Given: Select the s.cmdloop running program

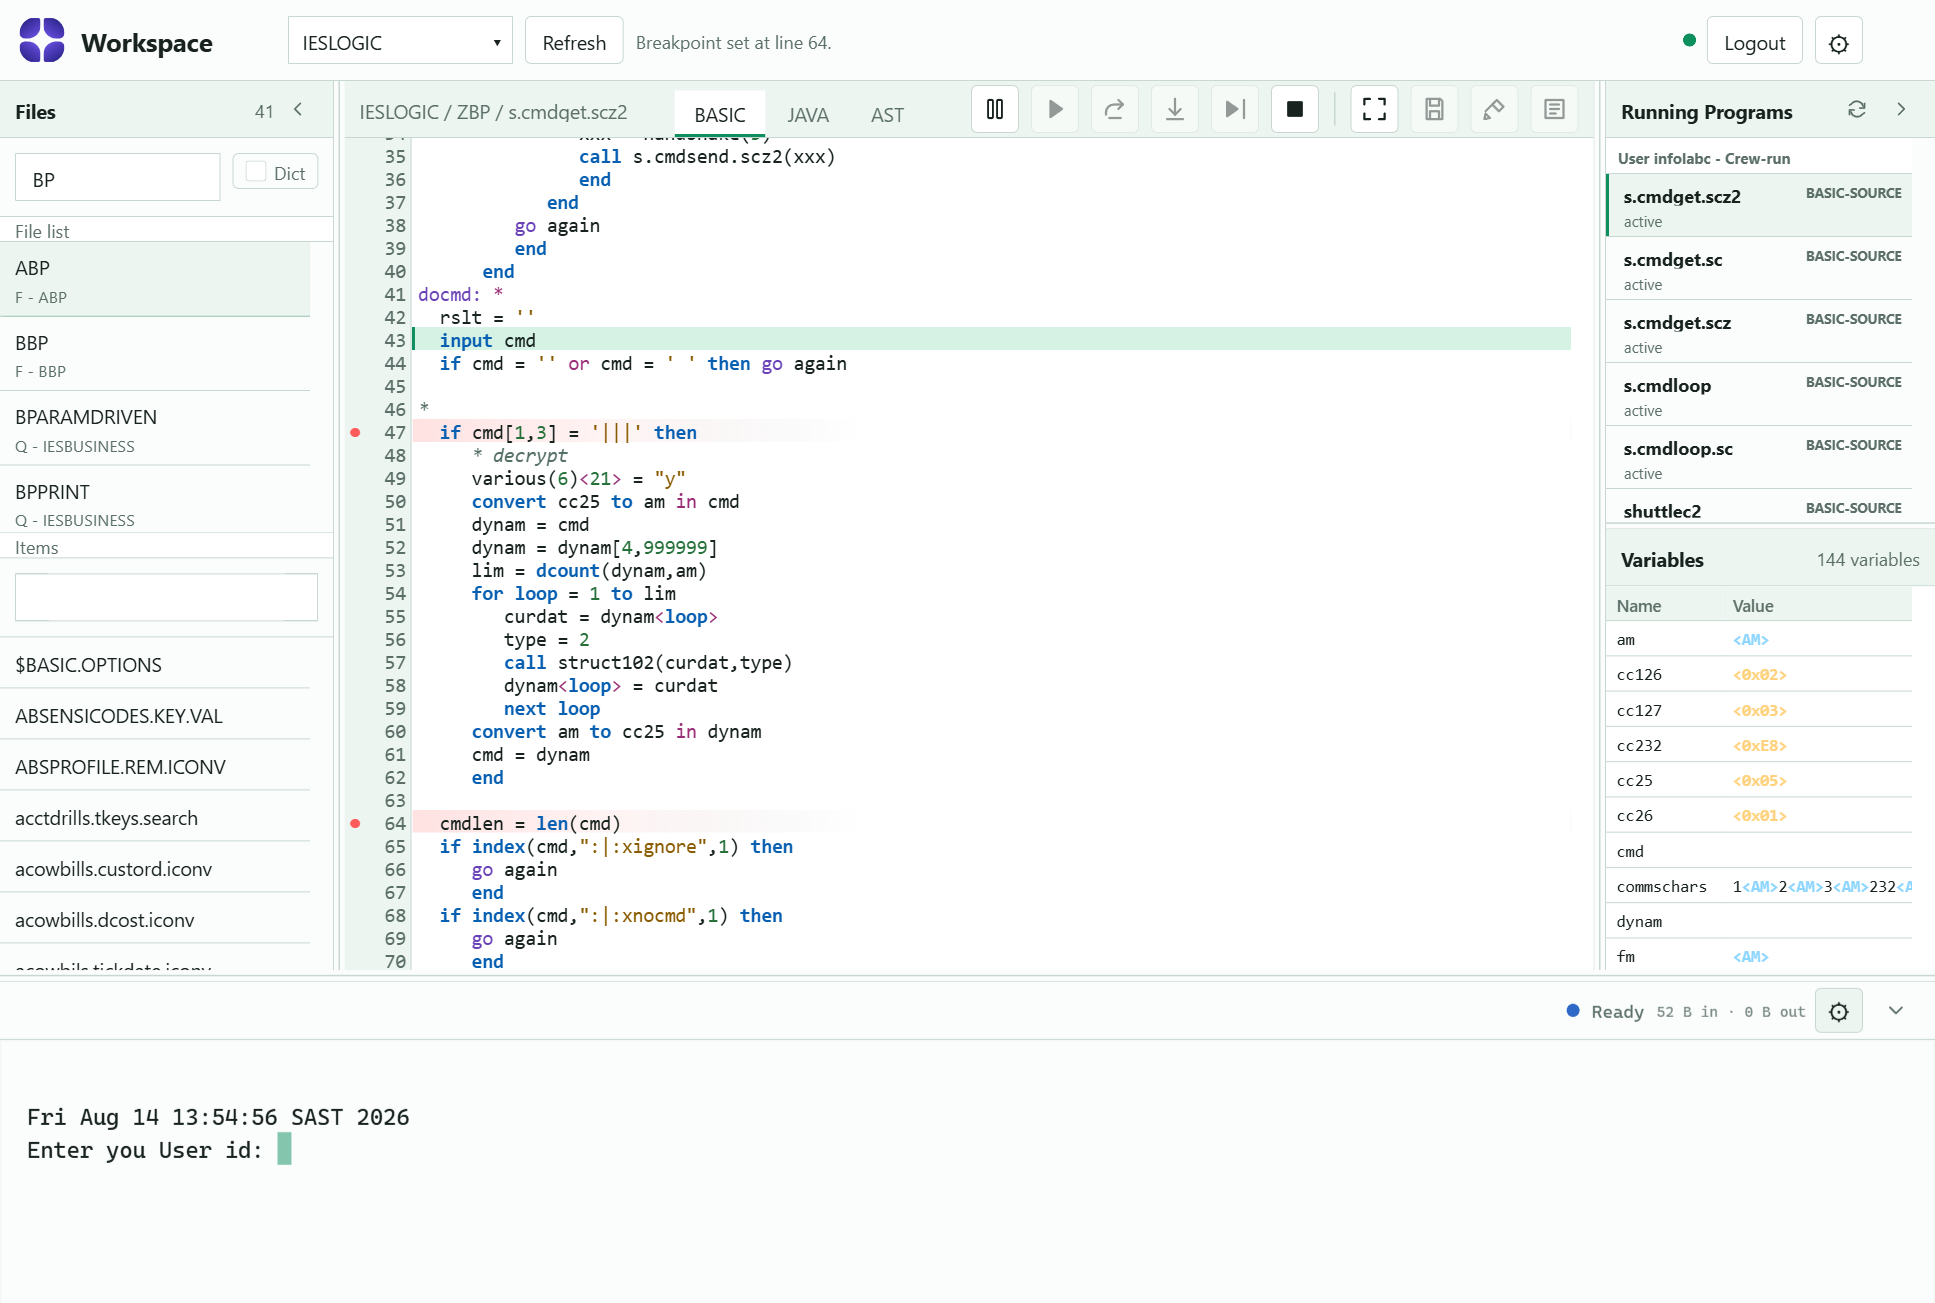Looking at the screenshot, I should pos(1760,395).
